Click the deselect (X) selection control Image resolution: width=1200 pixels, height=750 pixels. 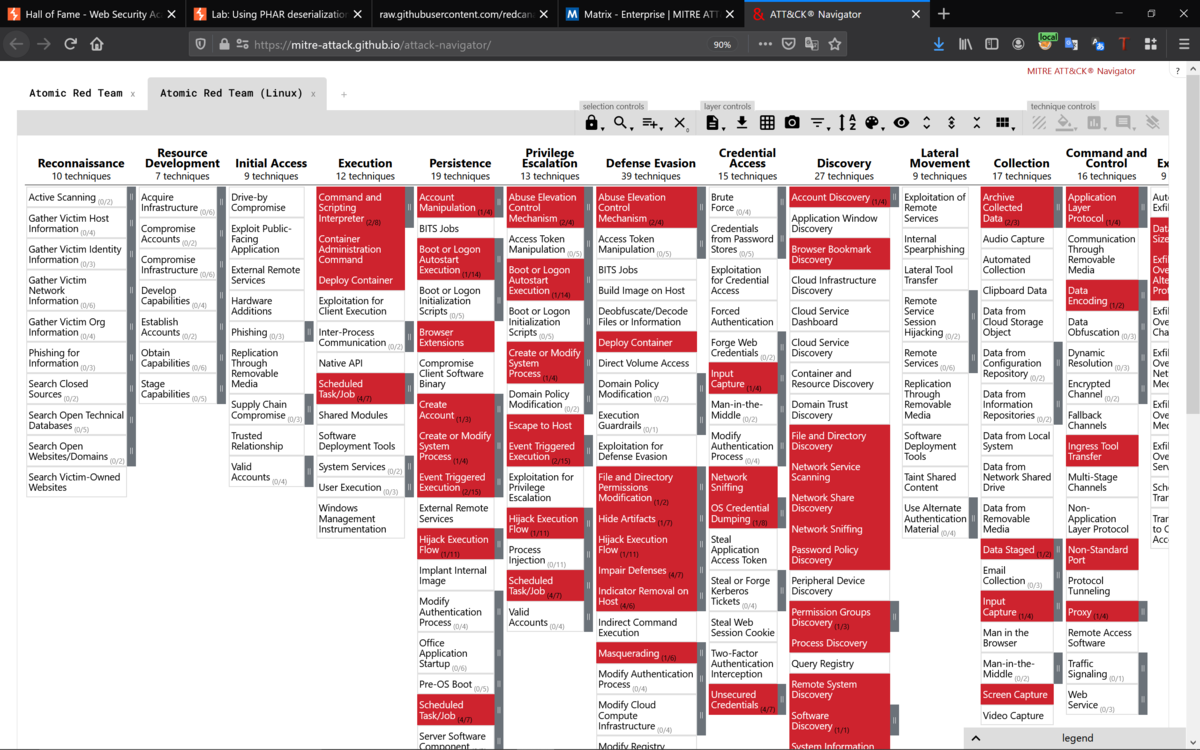681,123
